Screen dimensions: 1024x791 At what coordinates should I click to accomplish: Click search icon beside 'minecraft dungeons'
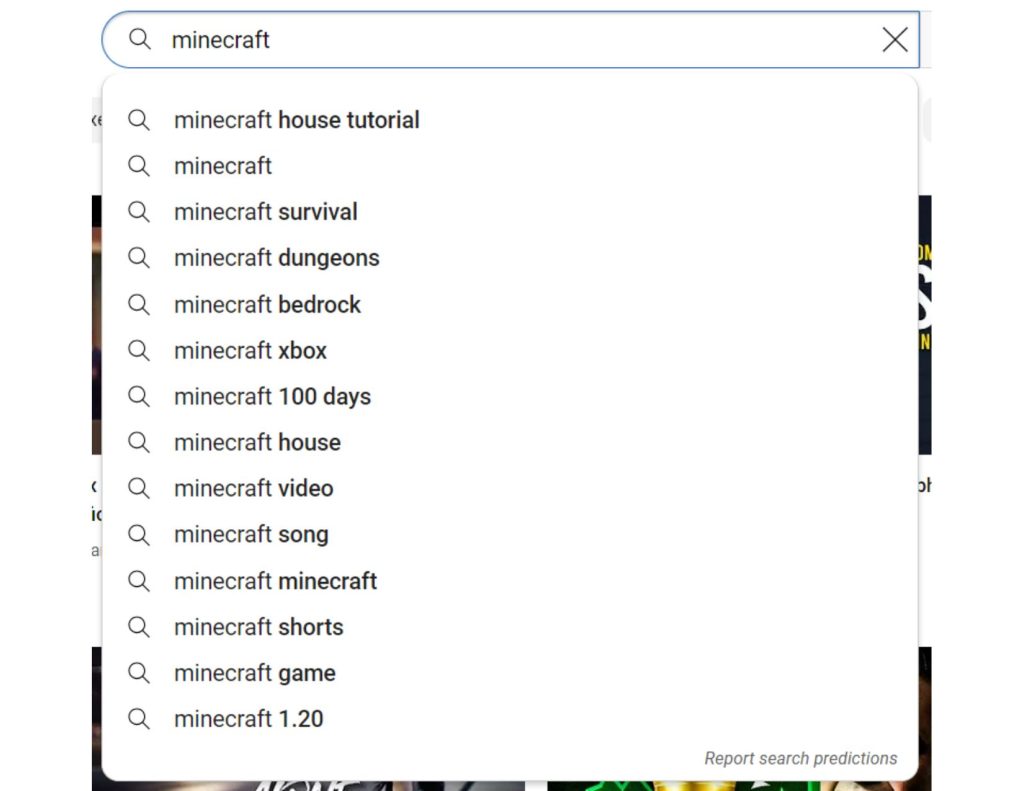138,258
